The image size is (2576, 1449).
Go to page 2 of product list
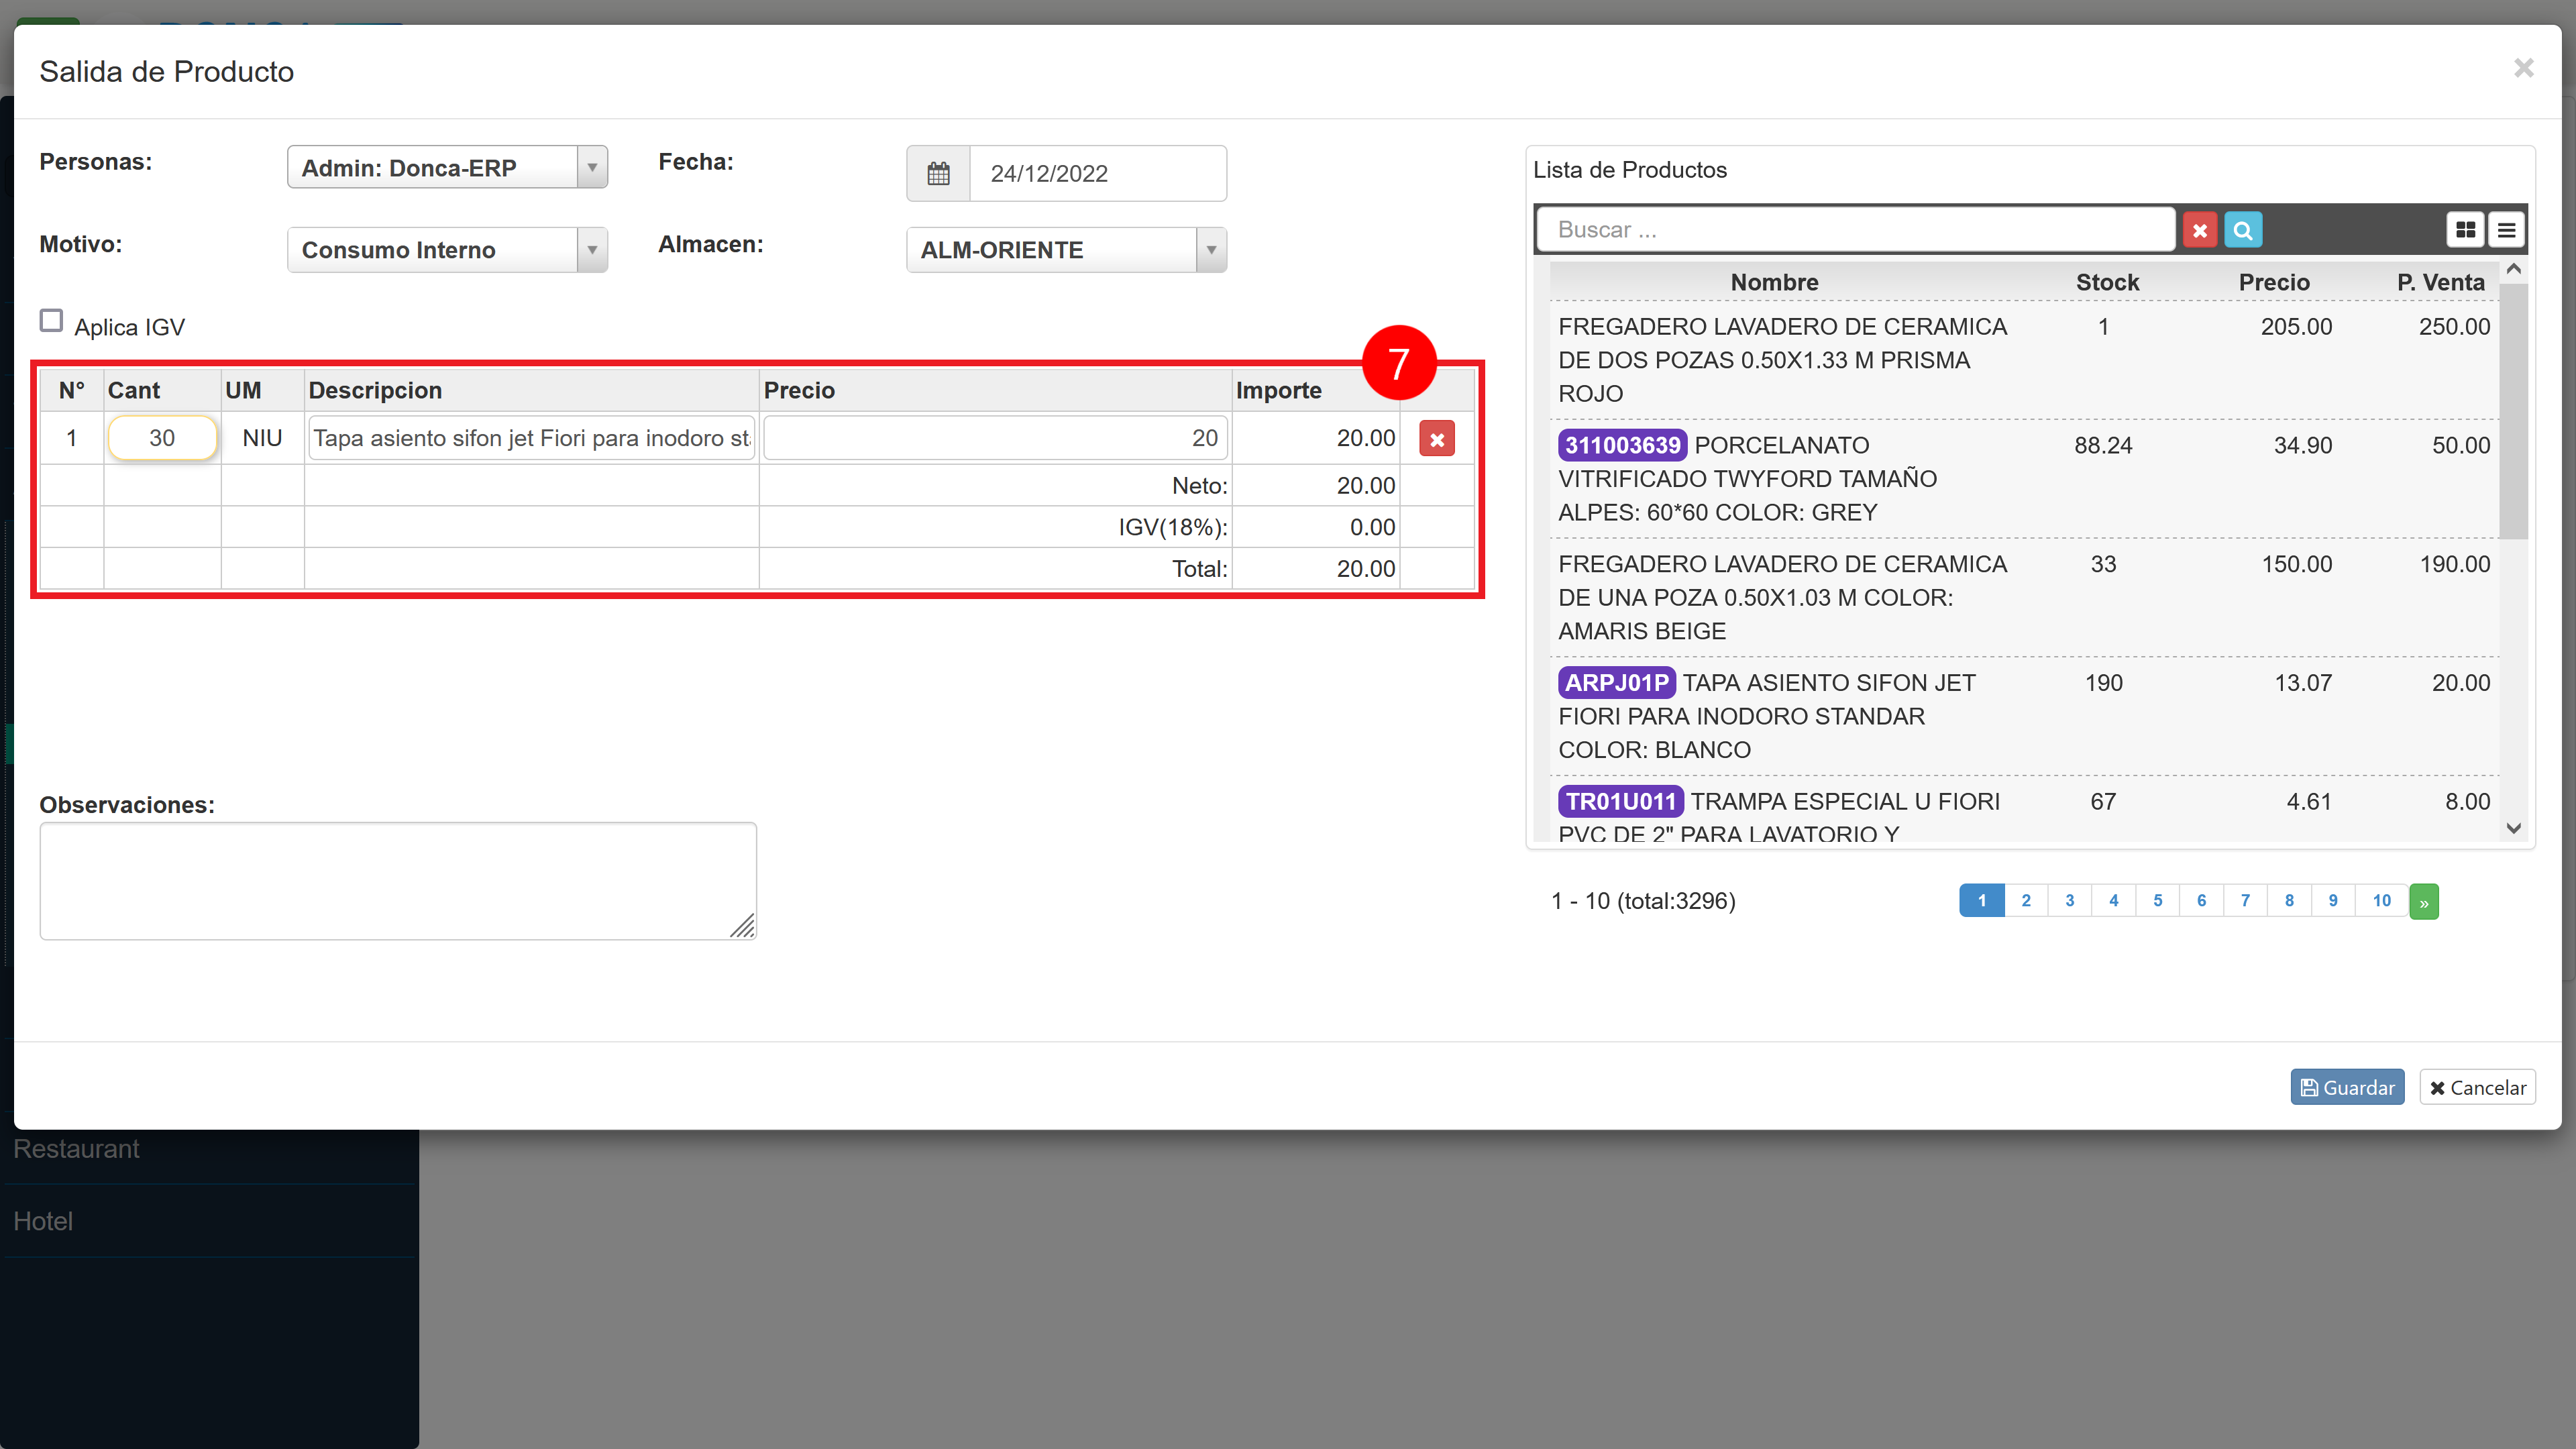point(2026,901)
